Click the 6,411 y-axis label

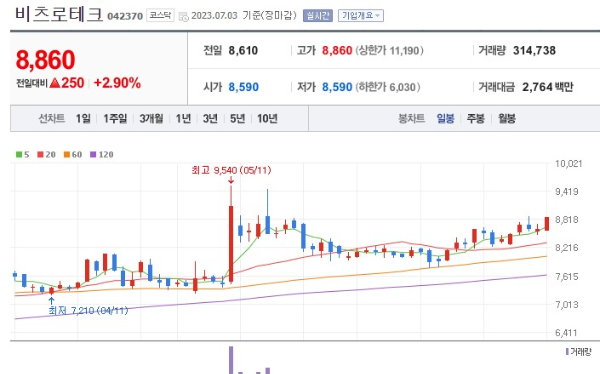[x=566, y=333]
